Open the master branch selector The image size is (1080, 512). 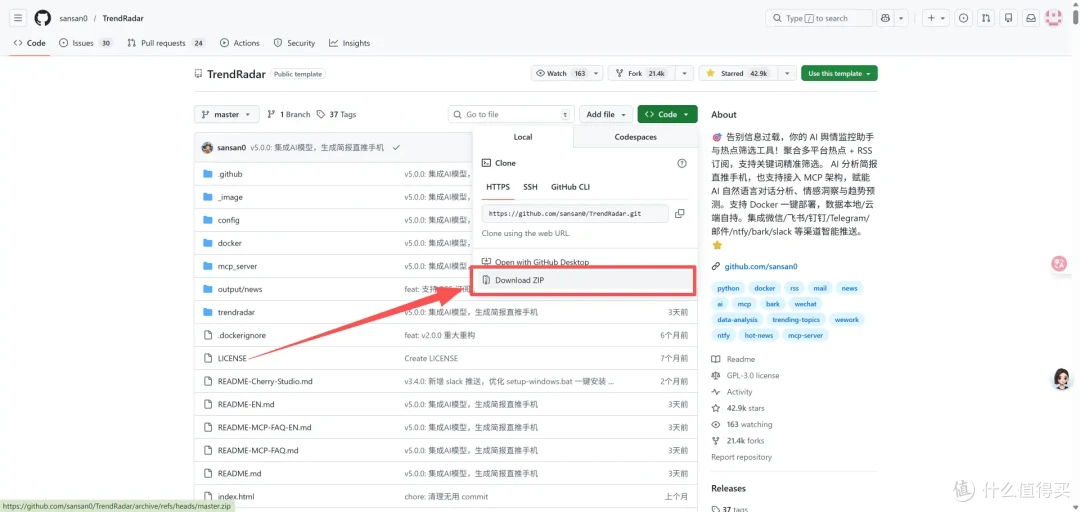pyautogui.click(x=227, y=114)
